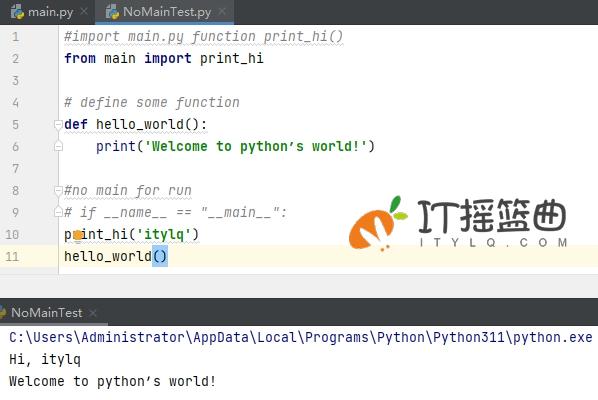Click the comment '#import main.py function print_hi()'
The image size is (598, 400).
(204, 37)
